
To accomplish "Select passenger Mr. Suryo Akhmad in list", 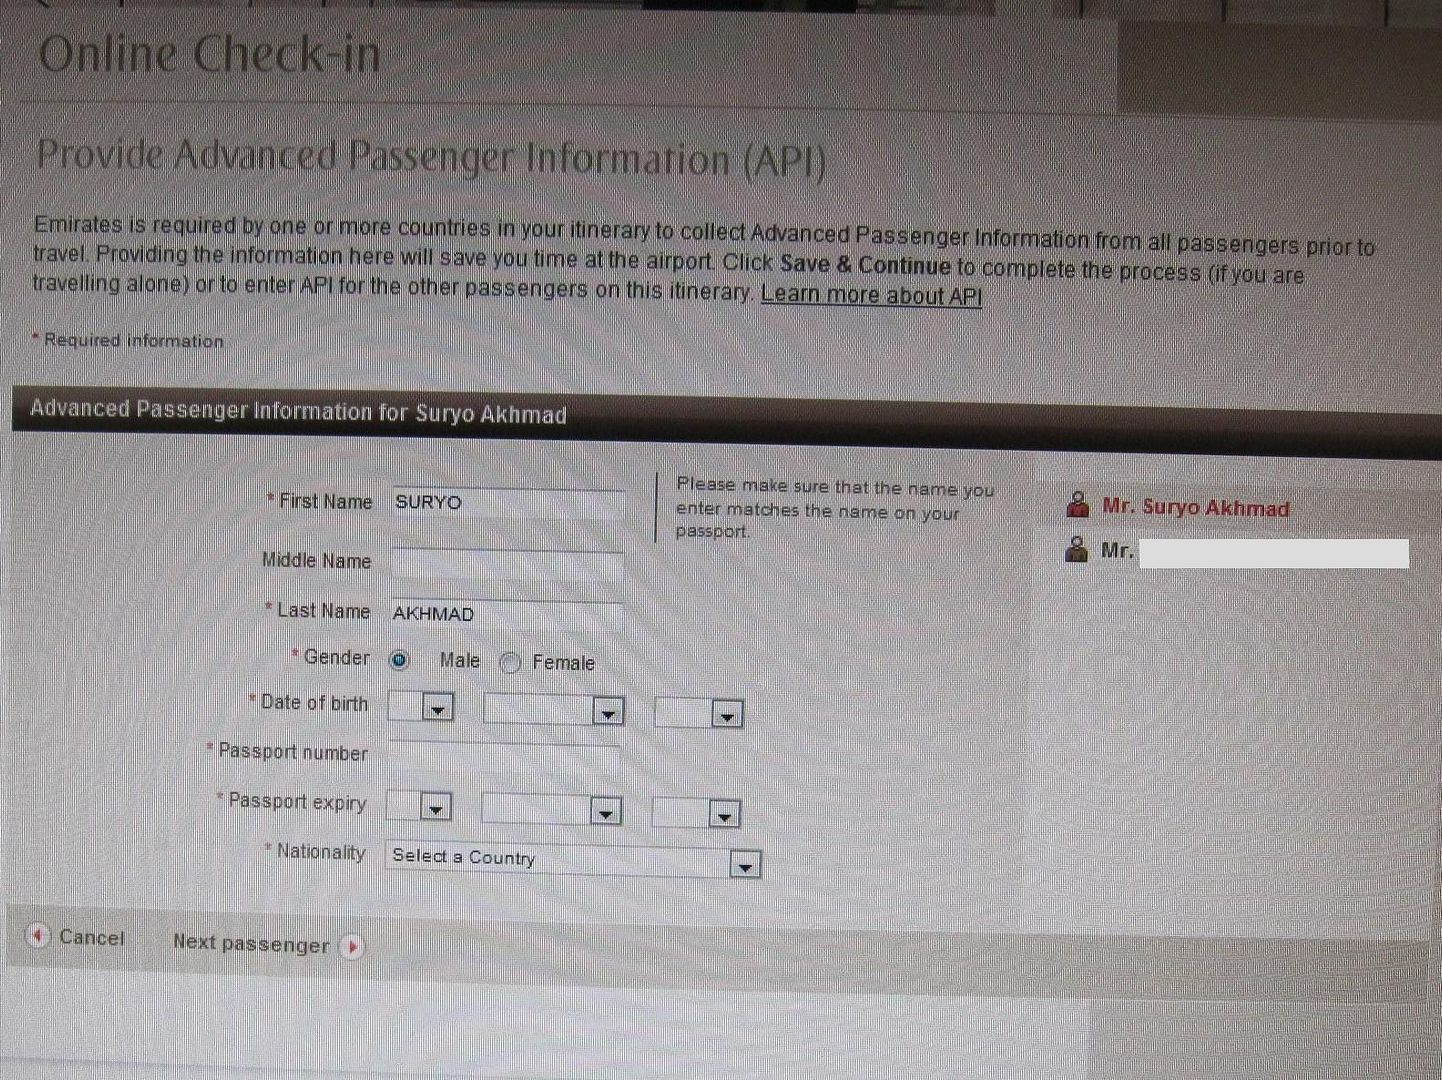I will [1195, 508].
